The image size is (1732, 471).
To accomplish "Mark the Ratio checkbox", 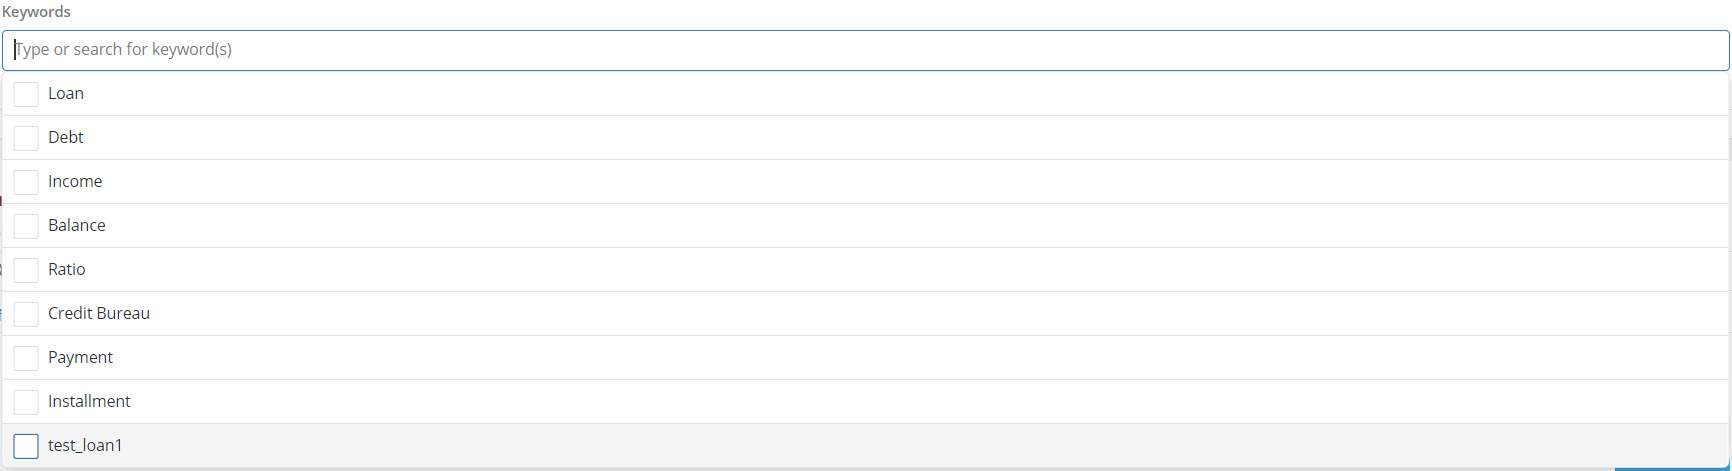I will coord(26,270).
